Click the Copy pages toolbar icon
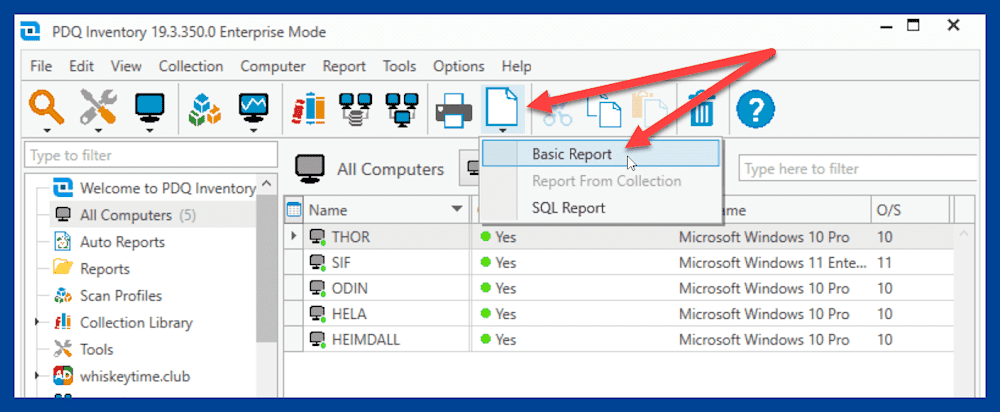Viewport: 1000px width, 412px height. tap(604, 111)
